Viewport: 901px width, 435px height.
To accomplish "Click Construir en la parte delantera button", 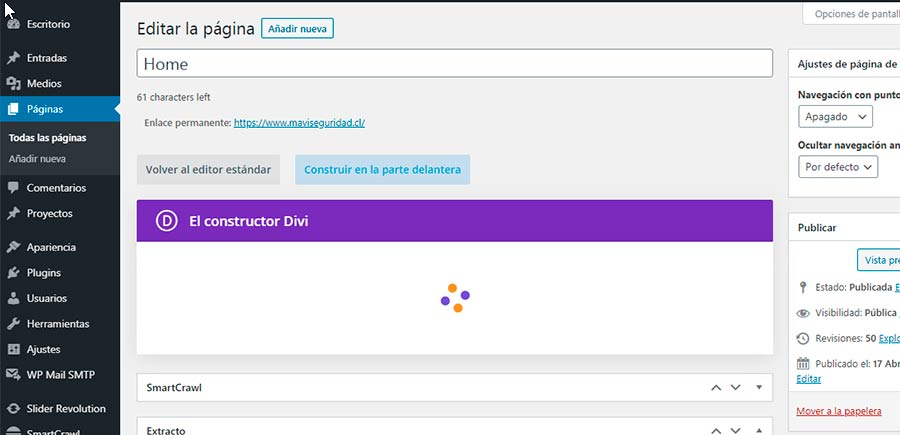I will click(x=382, y=170).
